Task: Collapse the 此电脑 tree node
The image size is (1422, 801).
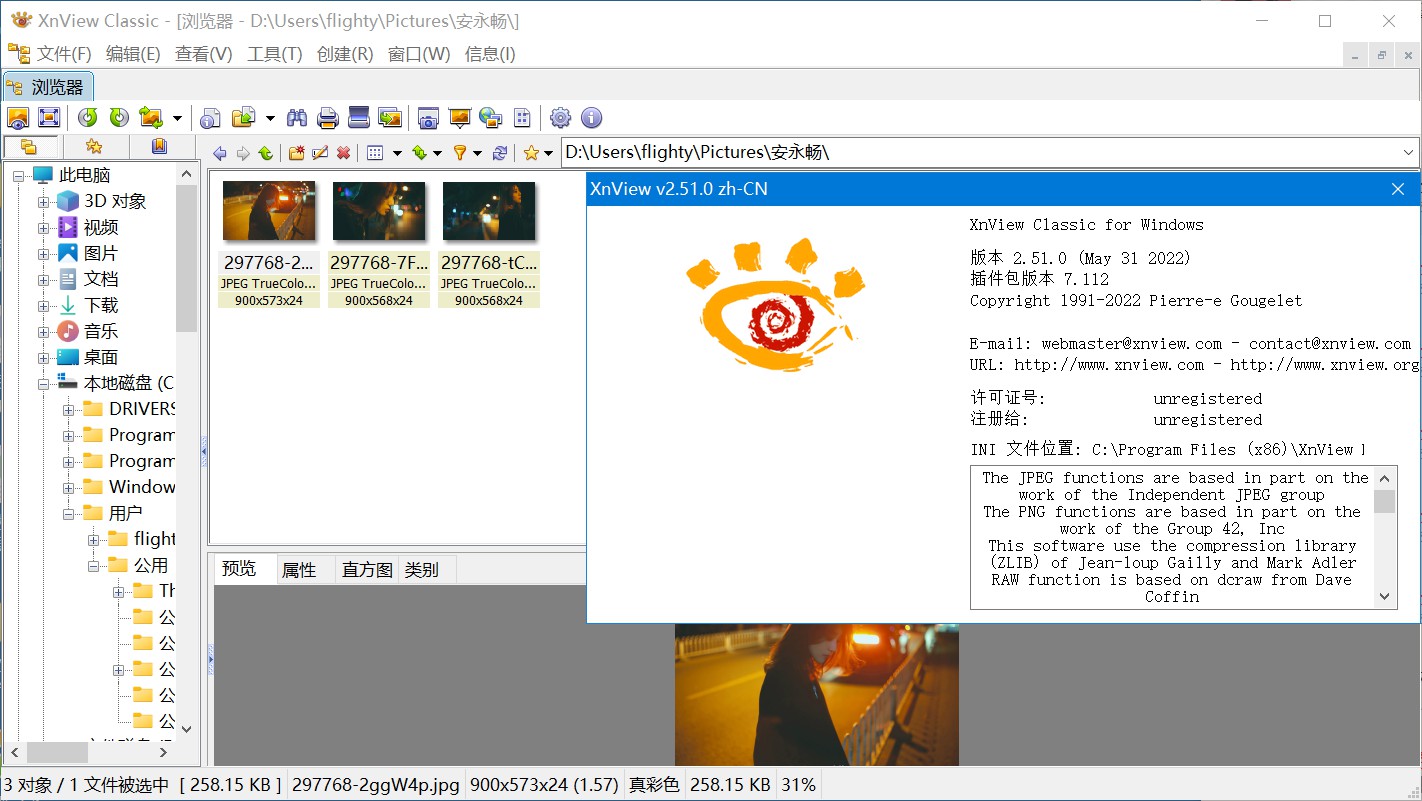Action: pos(19,176)
